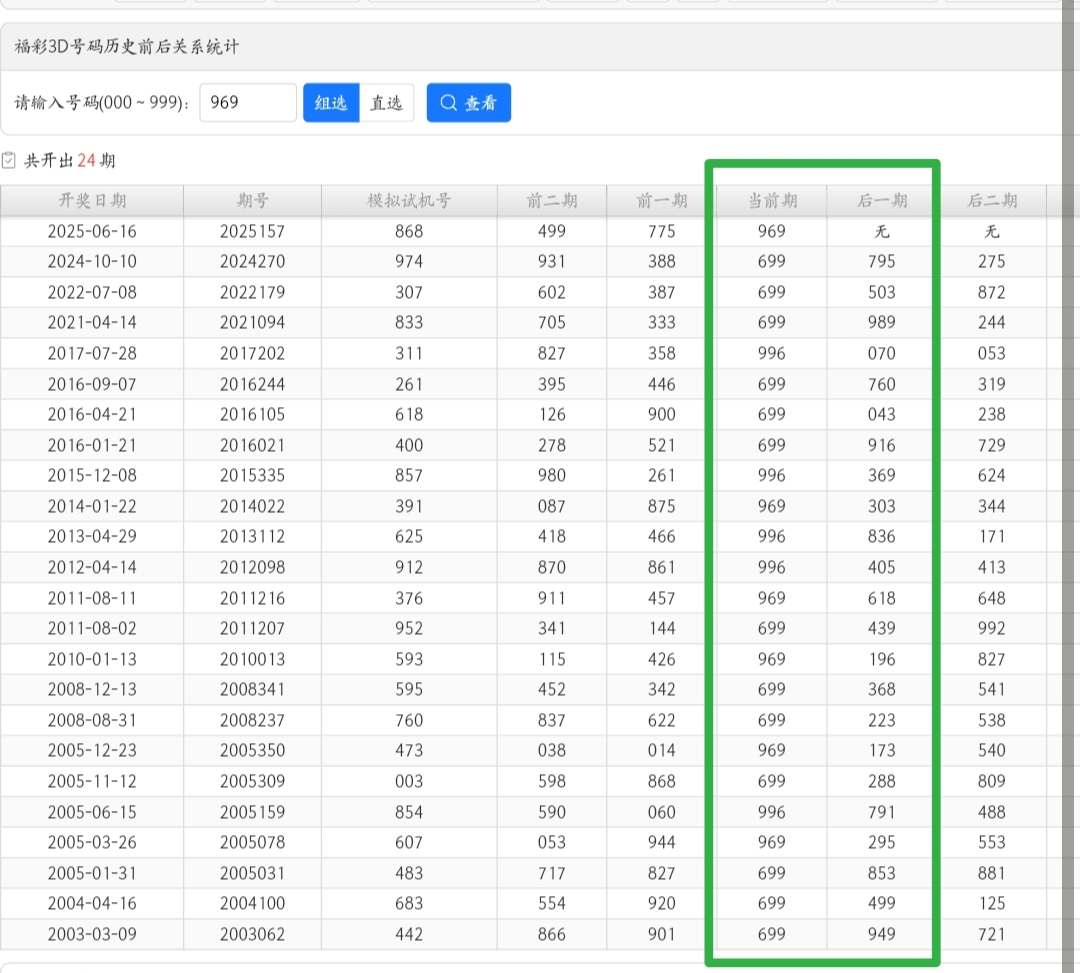The height and width of the screenshot is (973, 1080).
Task: Click the 24 count in 共开出24期
Action: click(x=86, y=160)
